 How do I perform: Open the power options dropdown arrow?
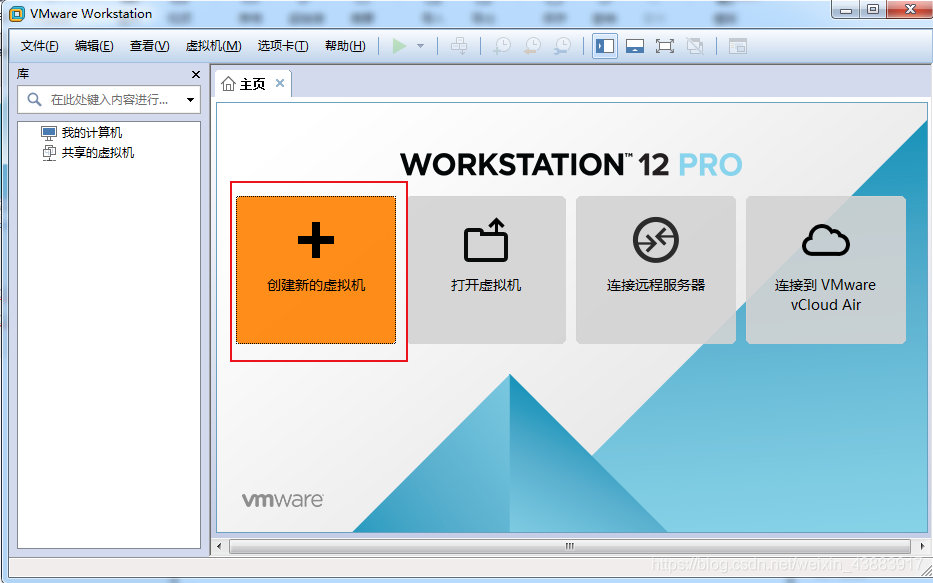[x=420, y=46]
